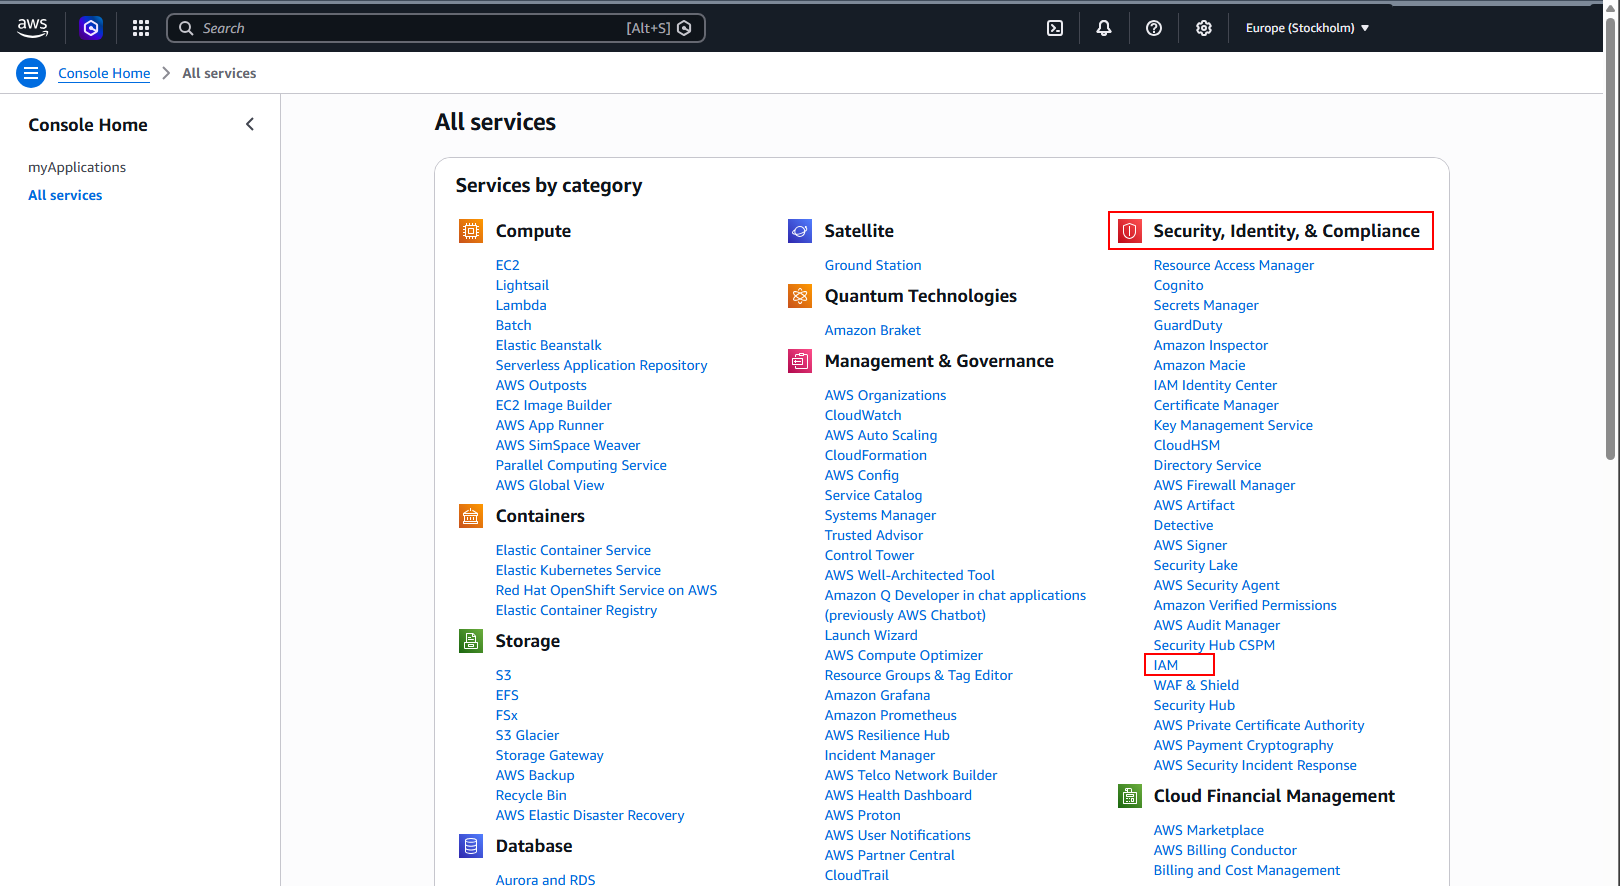Click the Compute category icon

(x=471, y=231)
